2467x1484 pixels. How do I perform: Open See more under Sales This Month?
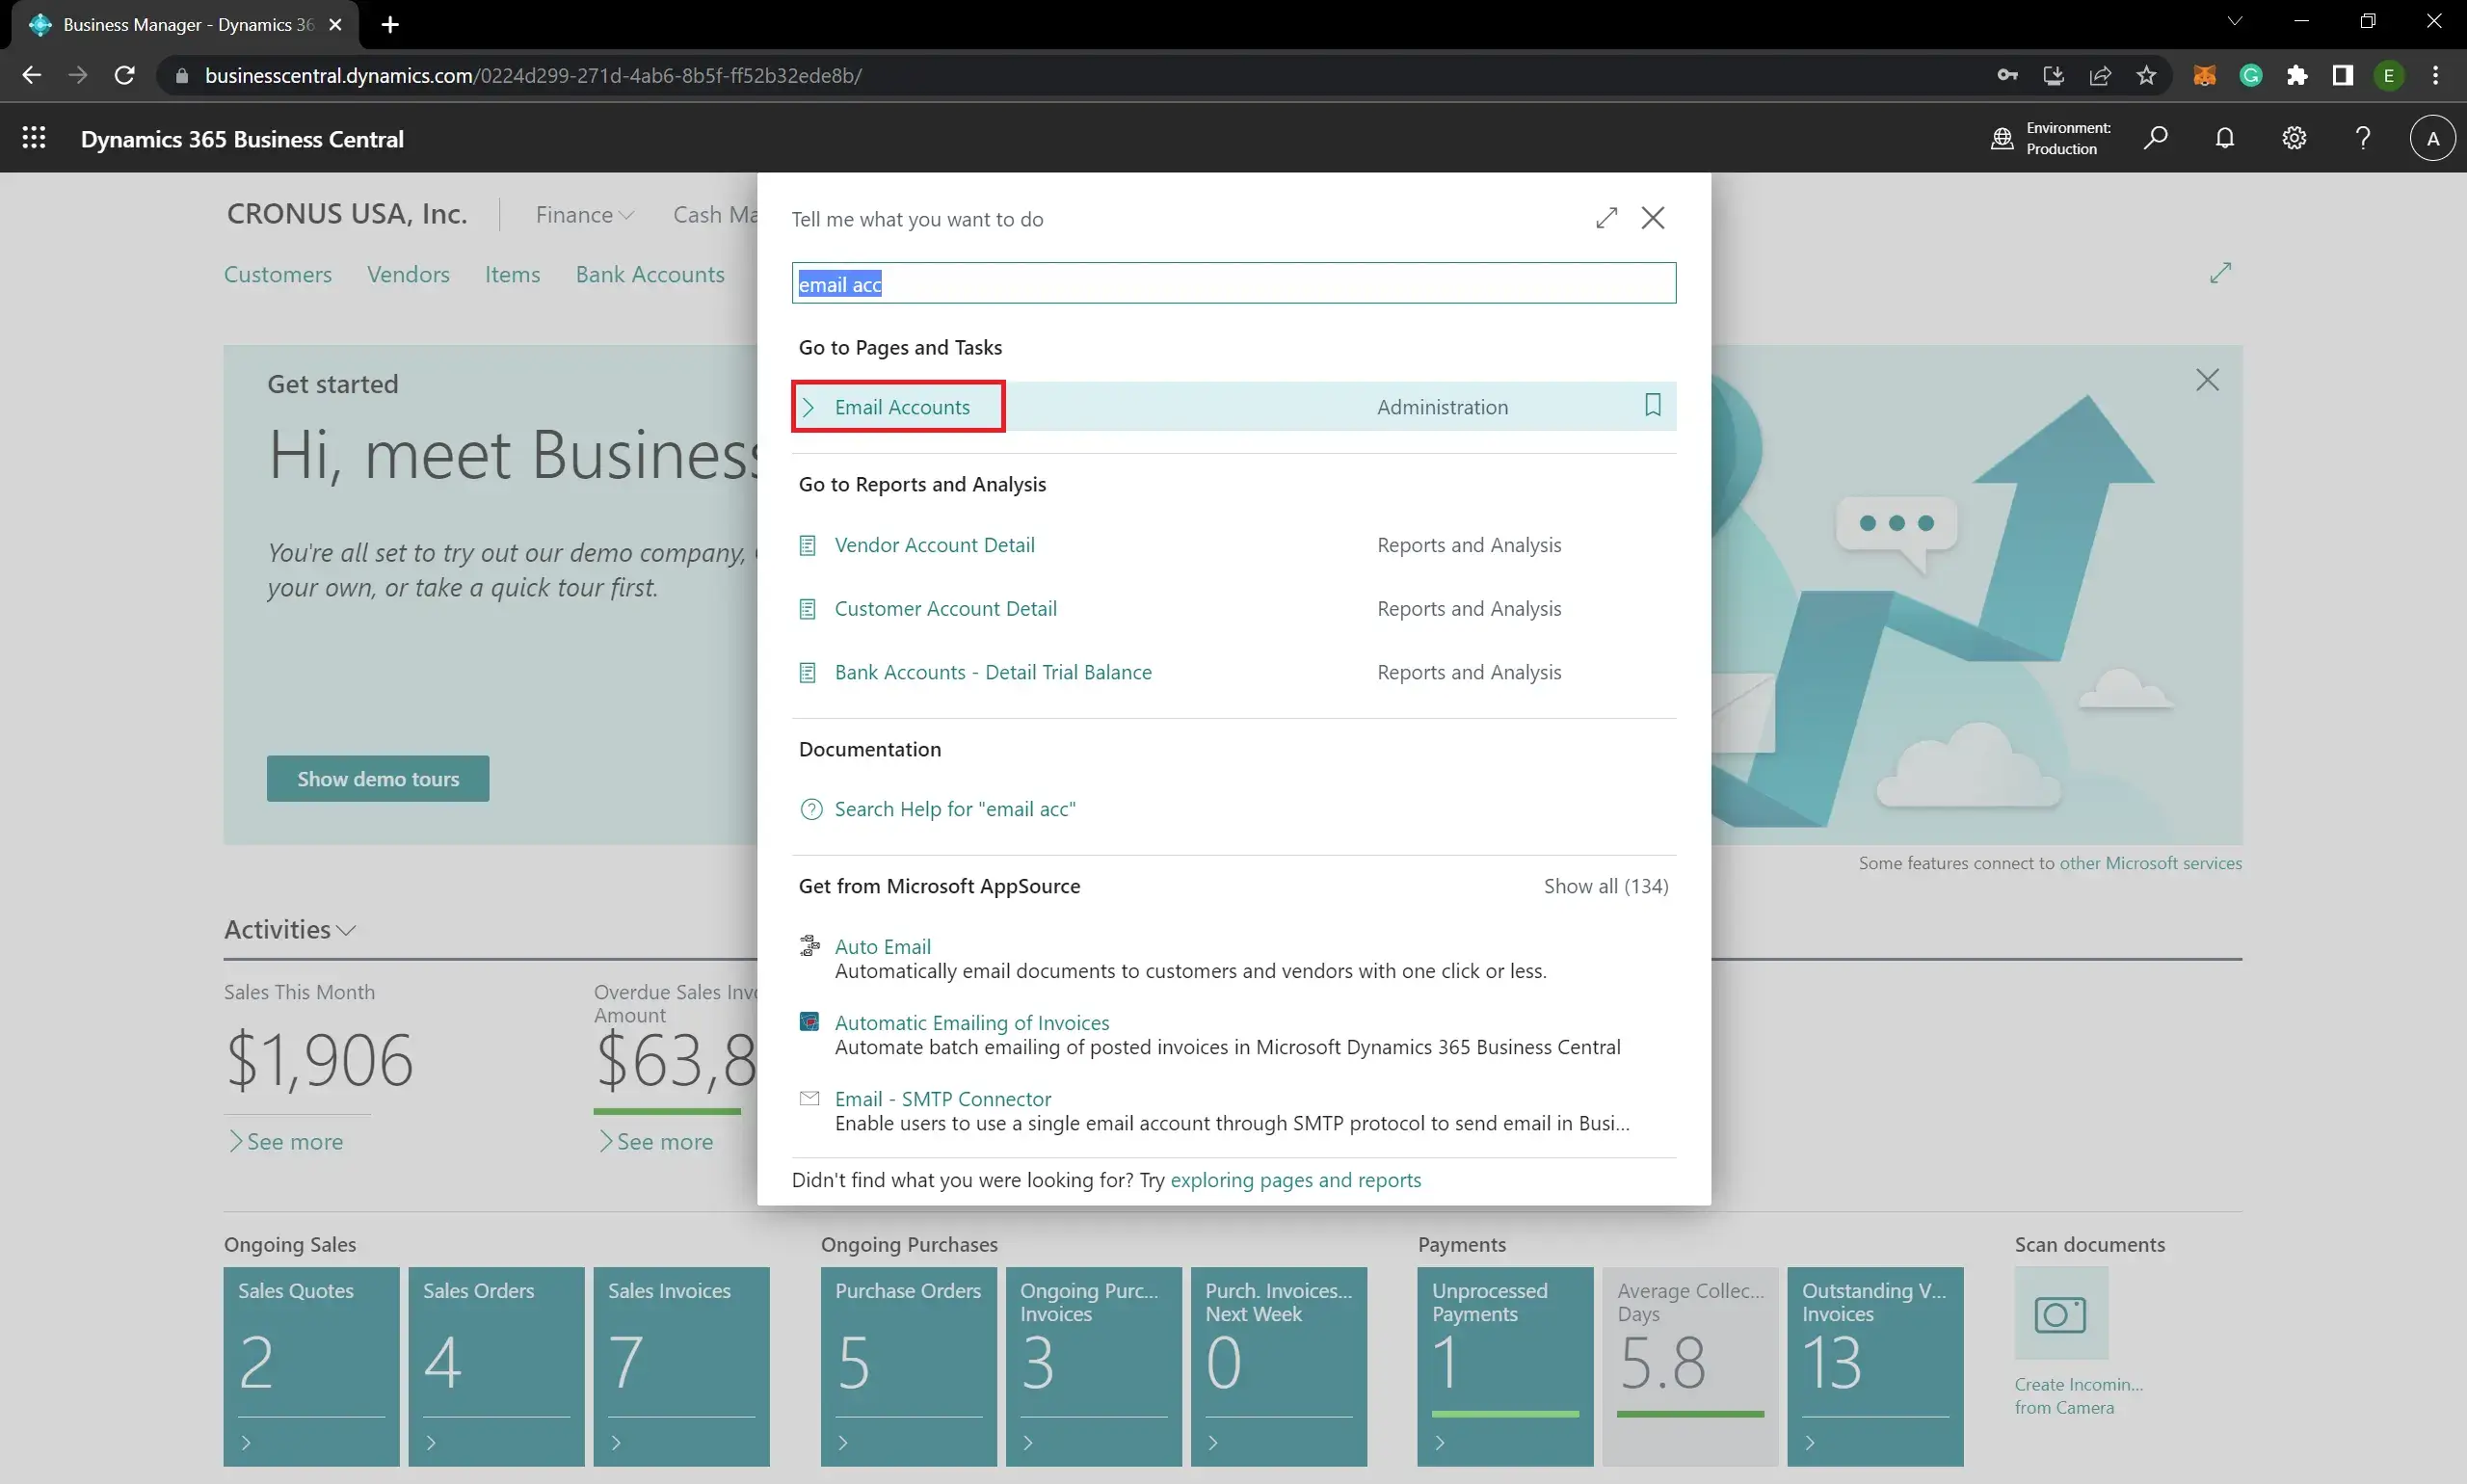(286, 1141)
